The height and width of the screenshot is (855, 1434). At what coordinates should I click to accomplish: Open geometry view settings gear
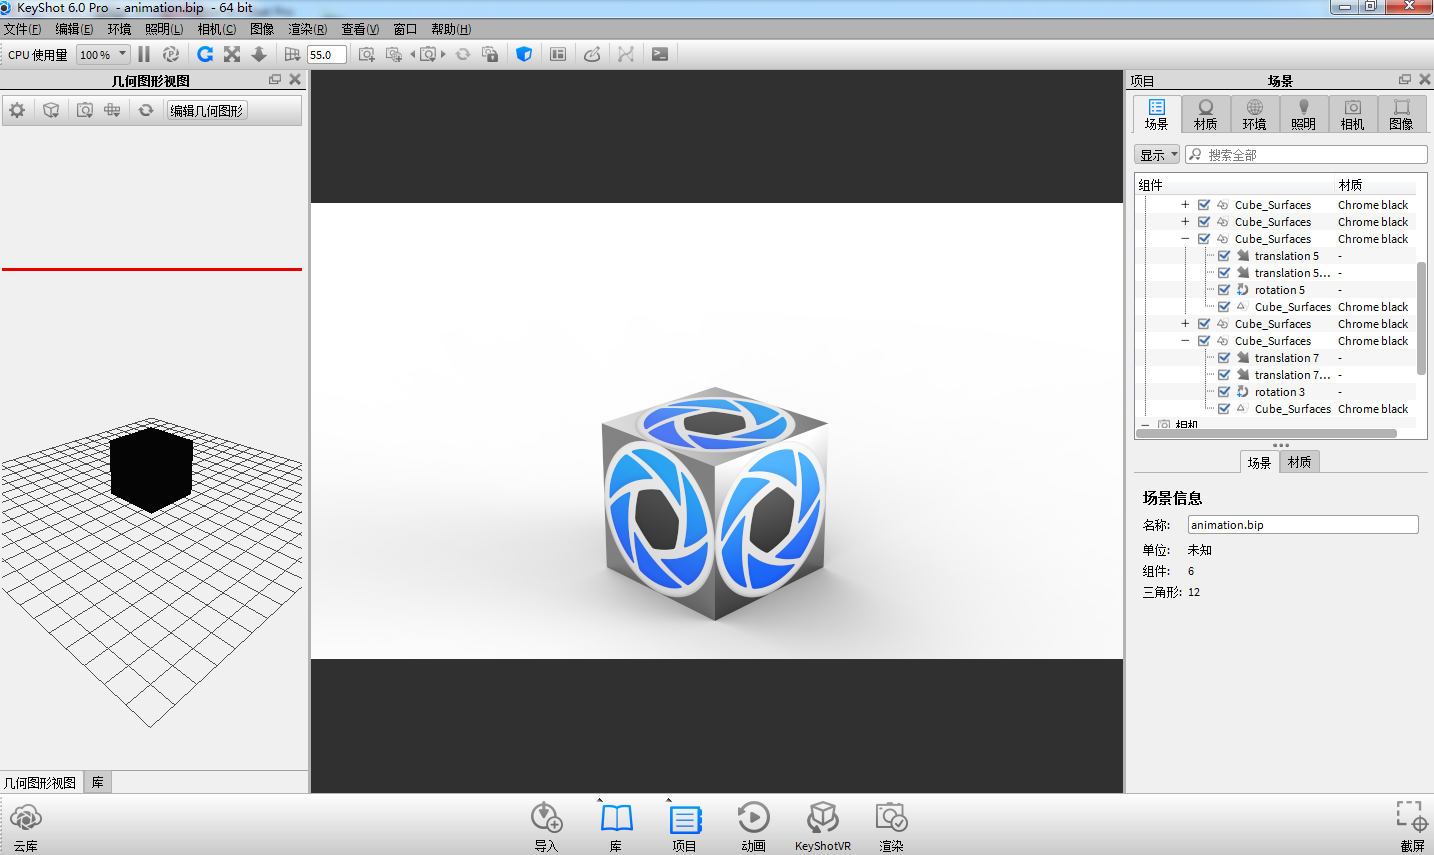(x=17, y=110)
